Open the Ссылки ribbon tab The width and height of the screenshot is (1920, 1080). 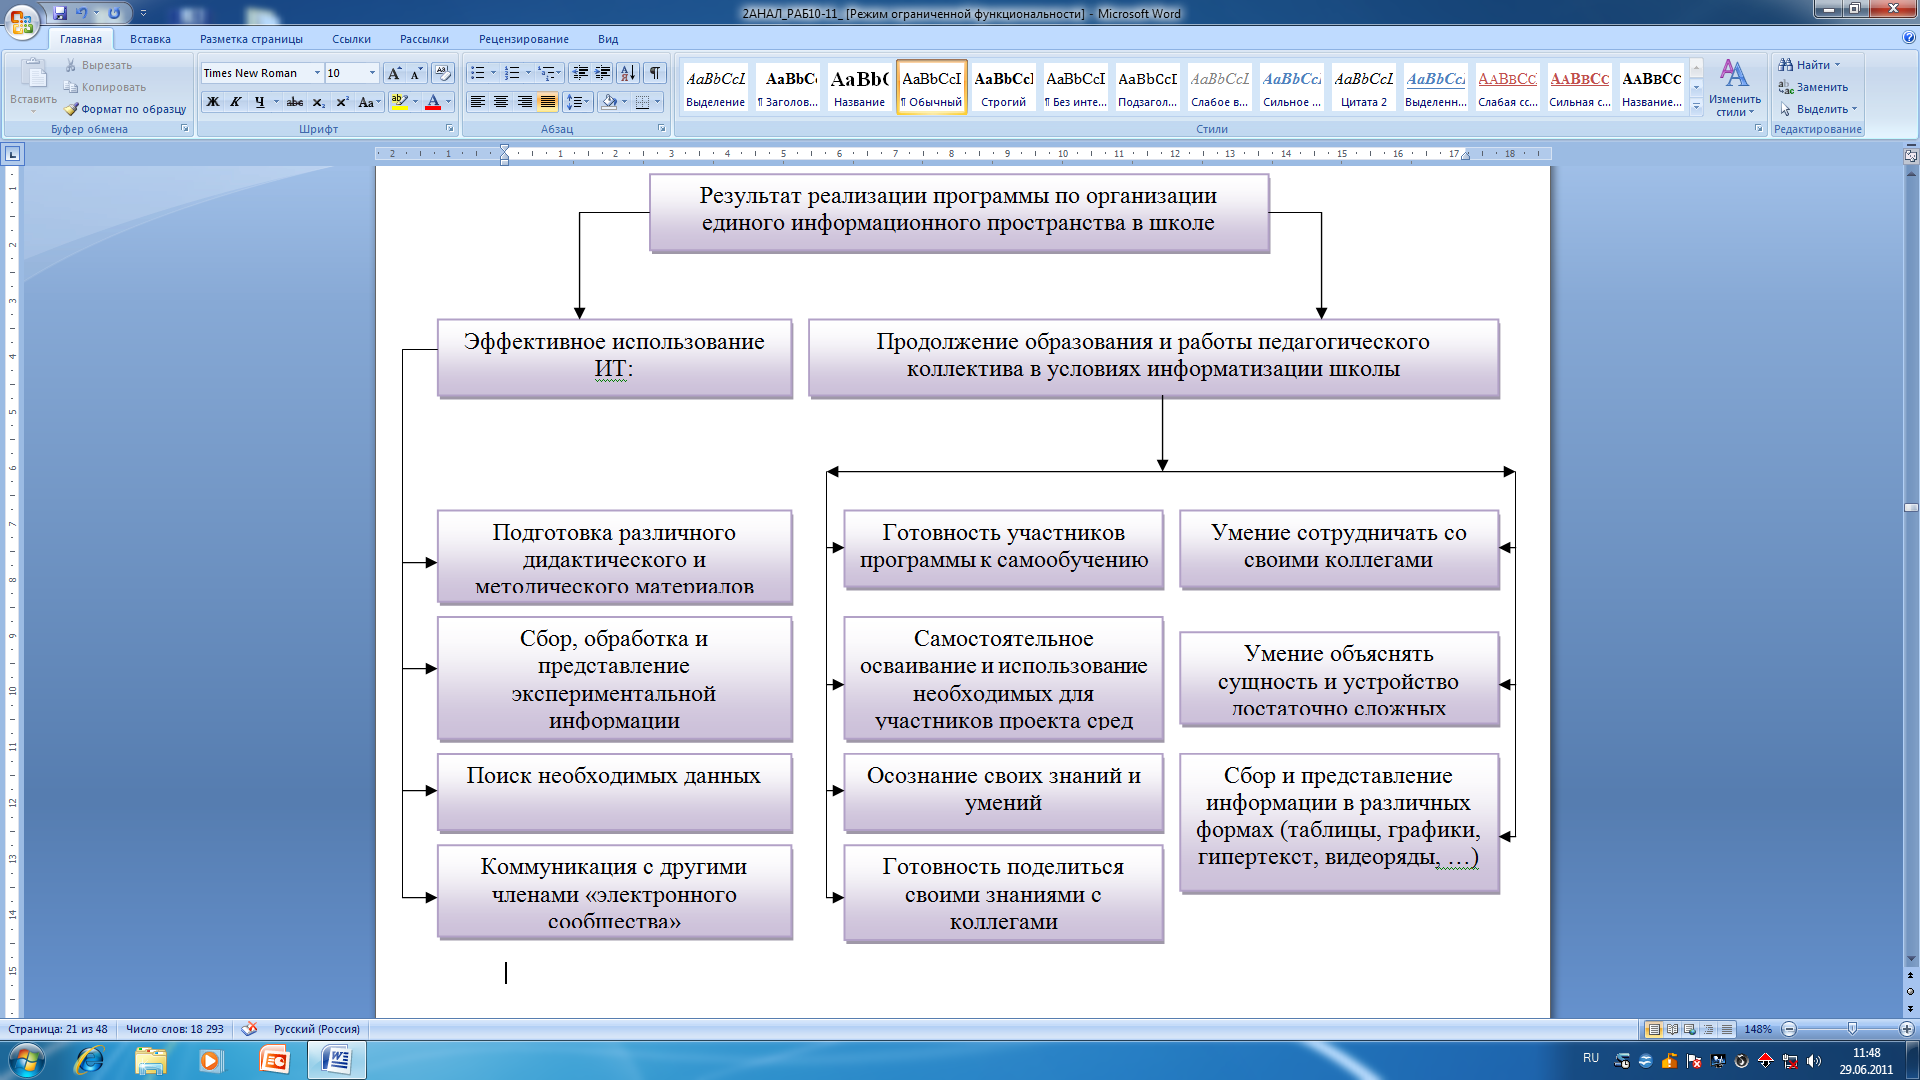[351, 39]
